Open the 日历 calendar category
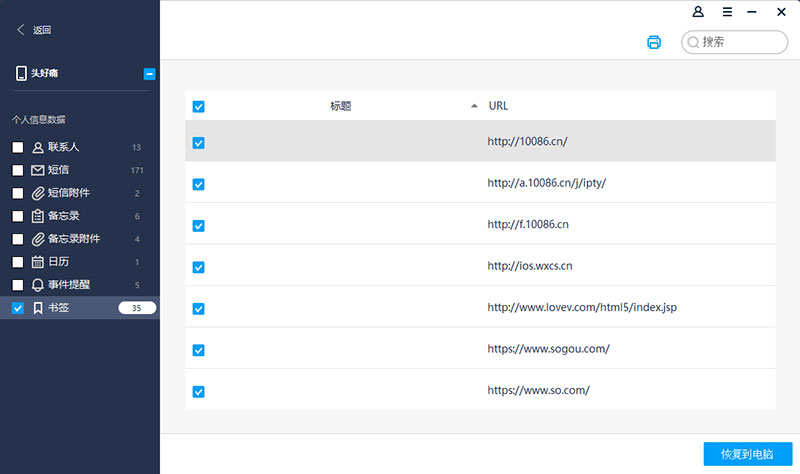Viewport: 800px width, 474px height. pyautogui.click(x=58, y=262)
